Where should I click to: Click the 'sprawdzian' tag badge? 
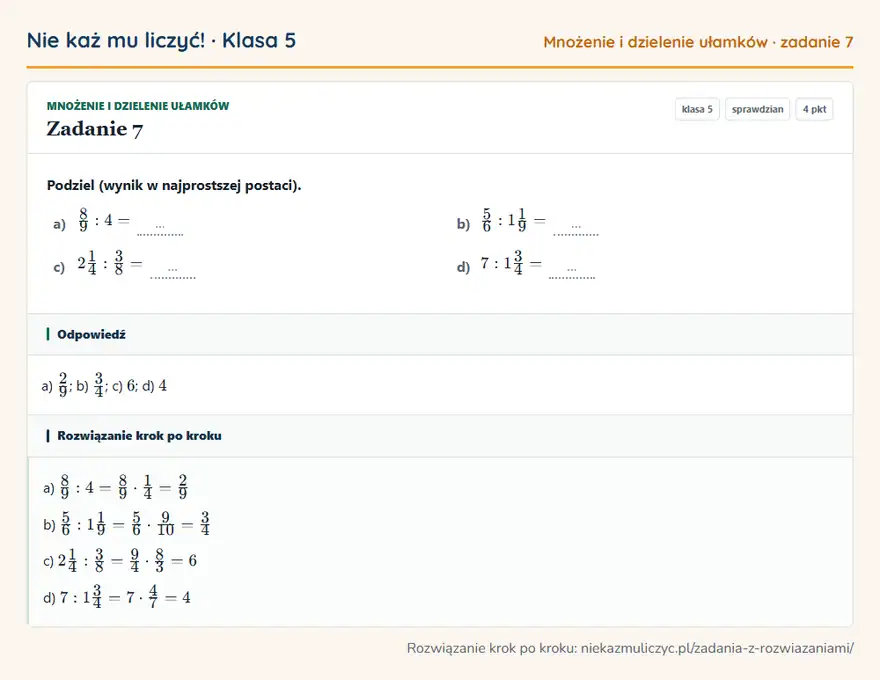[758, 109]
